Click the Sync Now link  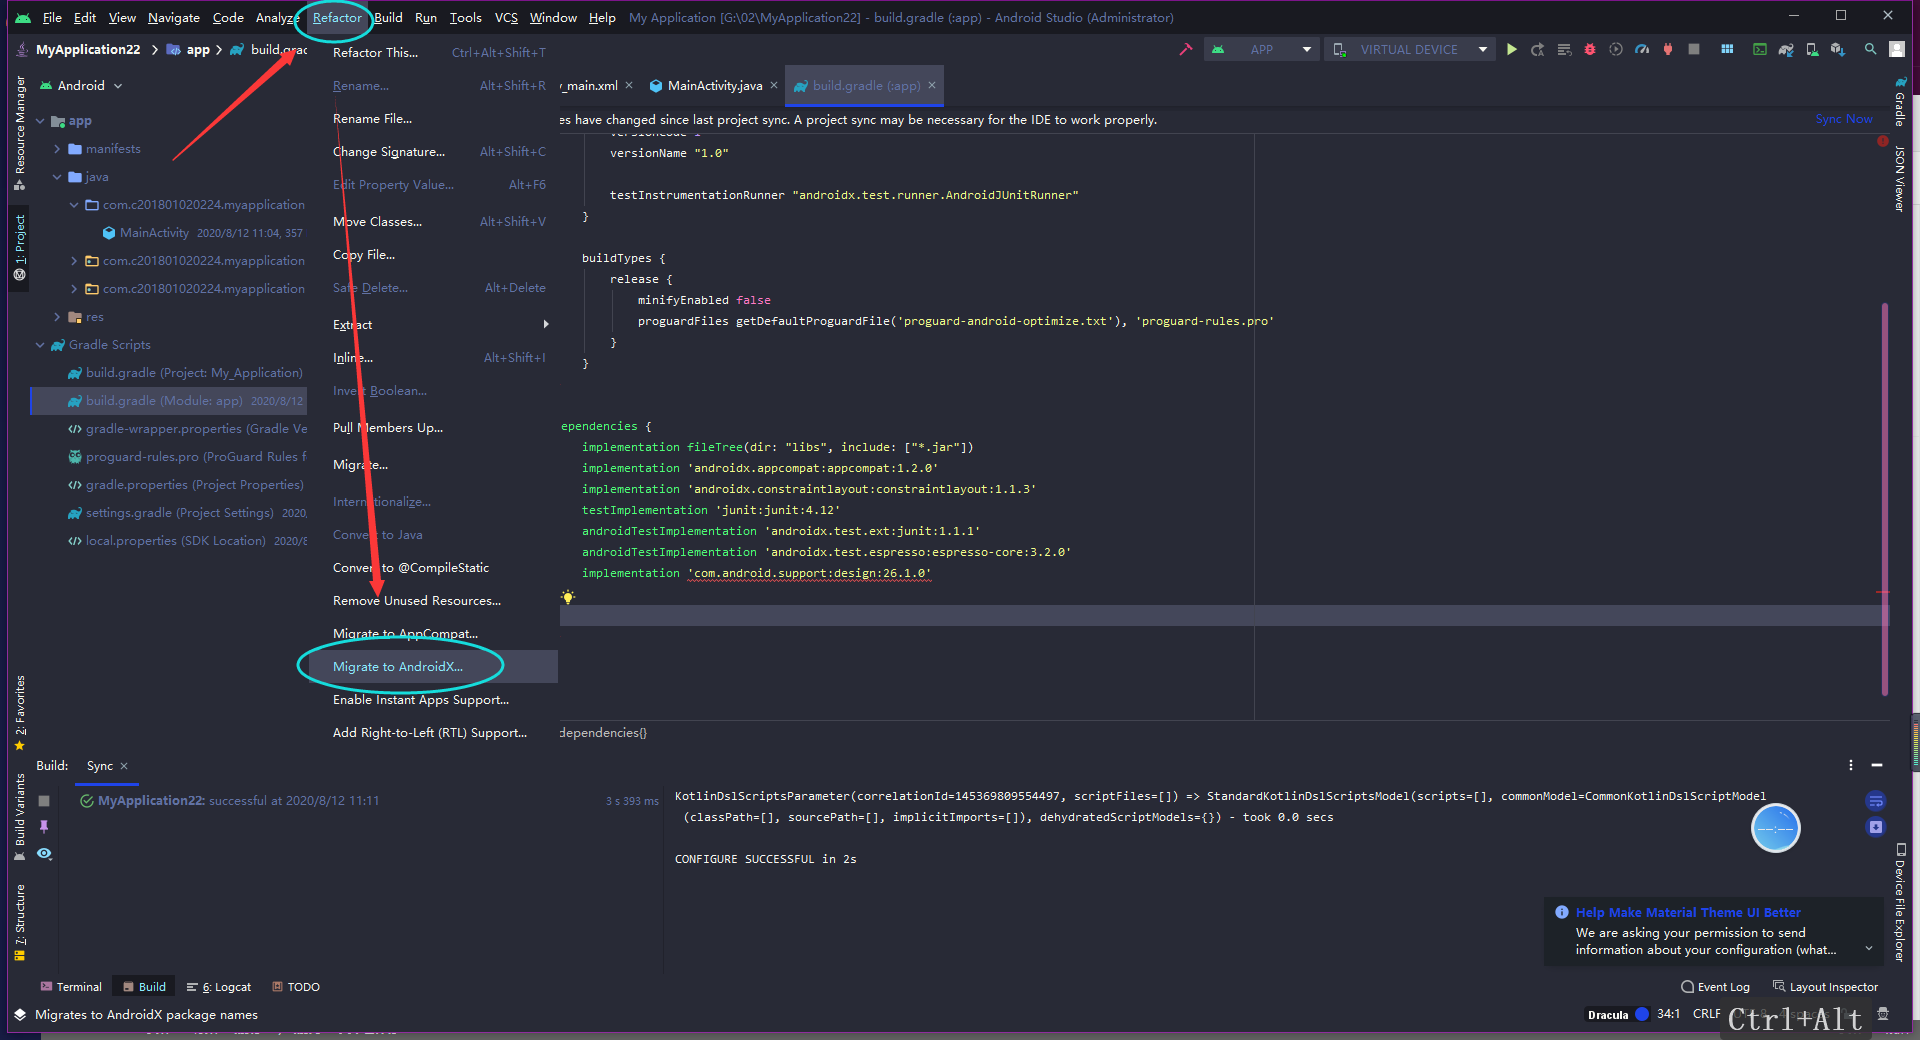click(1844, 119)
